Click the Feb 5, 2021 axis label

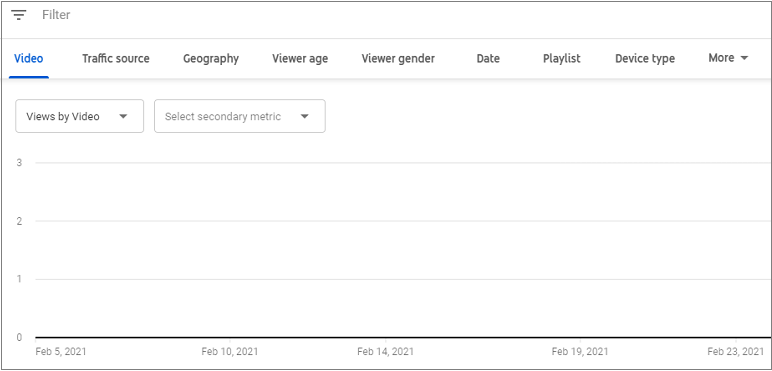(x=61, y=351)
